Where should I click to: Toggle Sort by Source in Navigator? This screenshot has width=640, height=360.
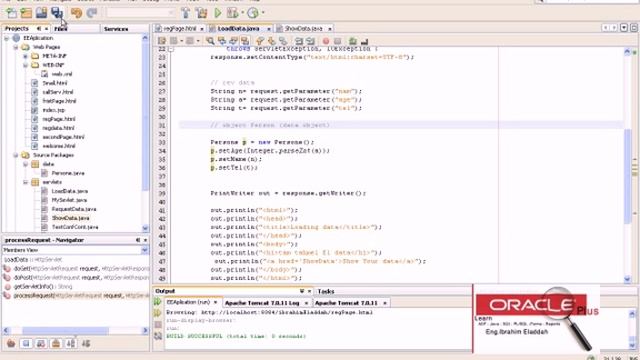click(x=86, y=344)
